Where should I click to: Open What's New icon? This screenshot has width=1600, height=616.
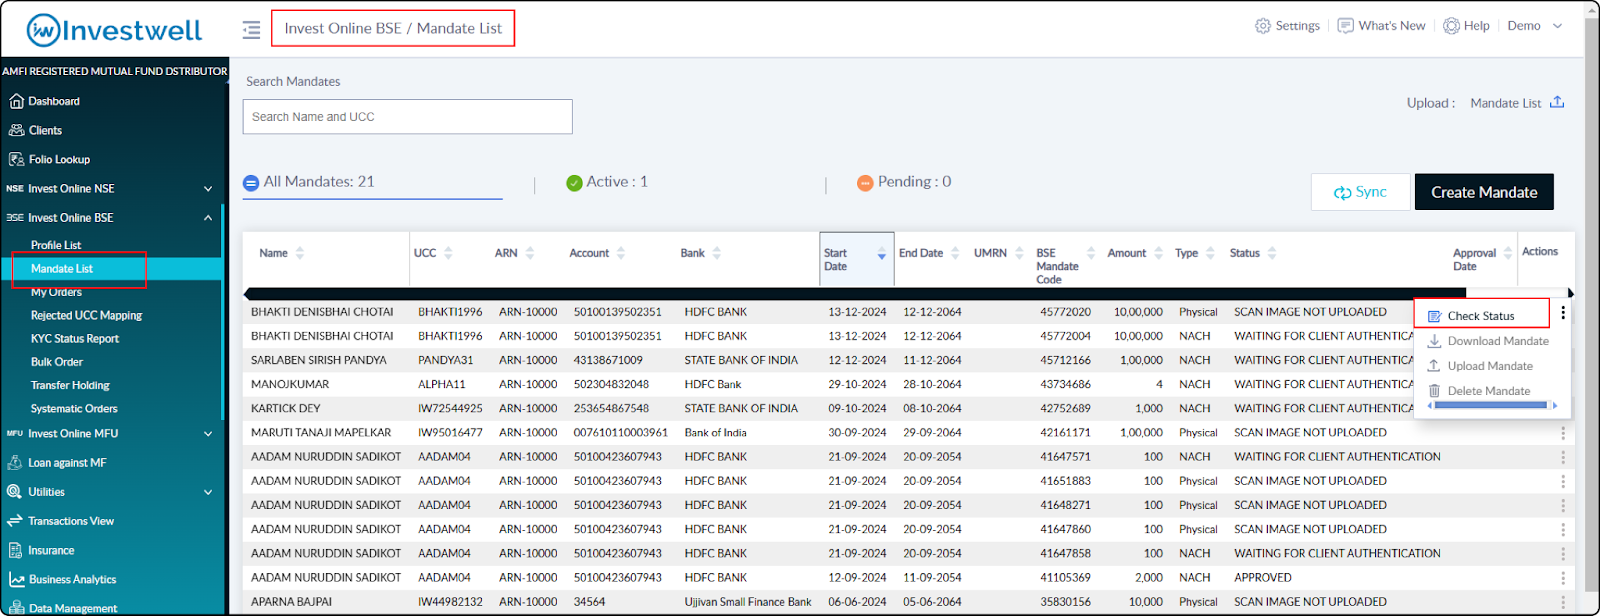(1346, 26)
